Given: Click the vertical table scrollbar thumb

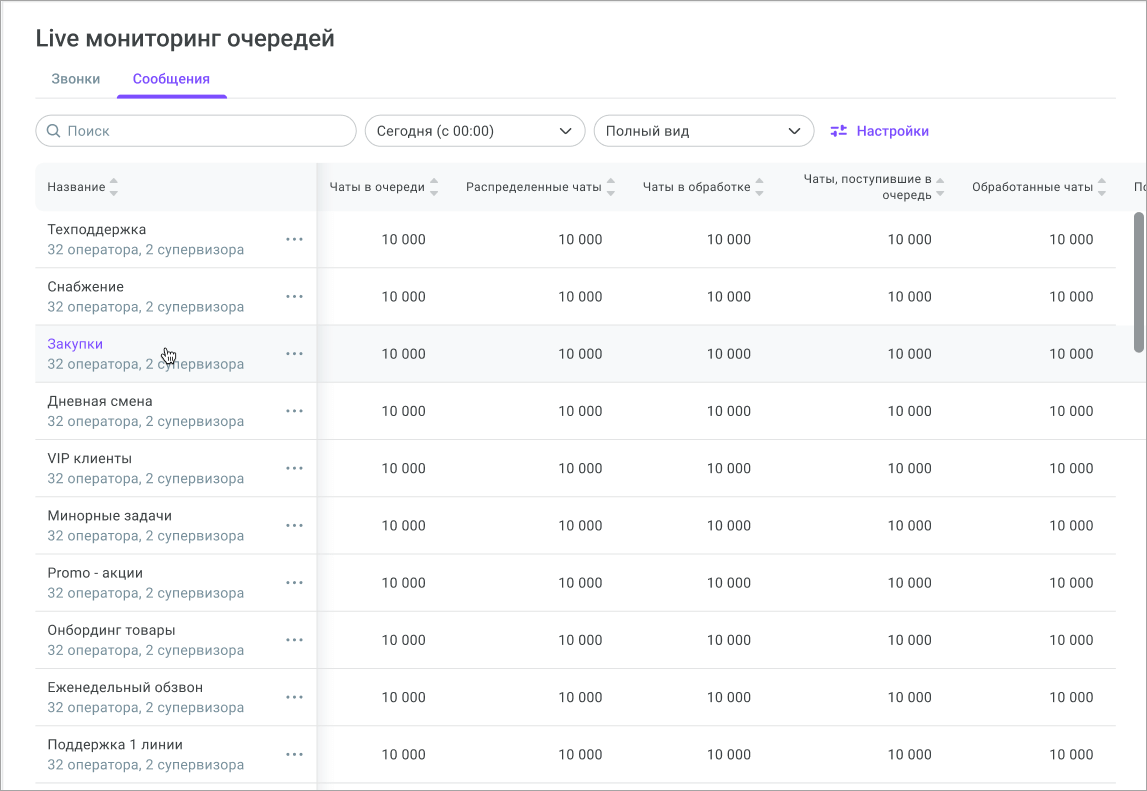Looking at the screenshot, I should tap(1138, 282).
